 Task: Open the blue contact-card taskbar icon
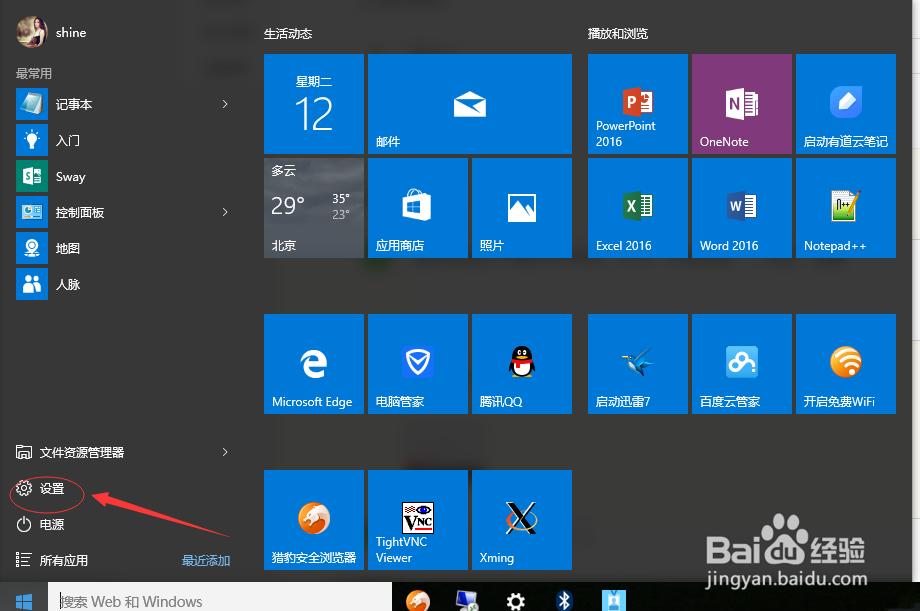tap(614, 600)
